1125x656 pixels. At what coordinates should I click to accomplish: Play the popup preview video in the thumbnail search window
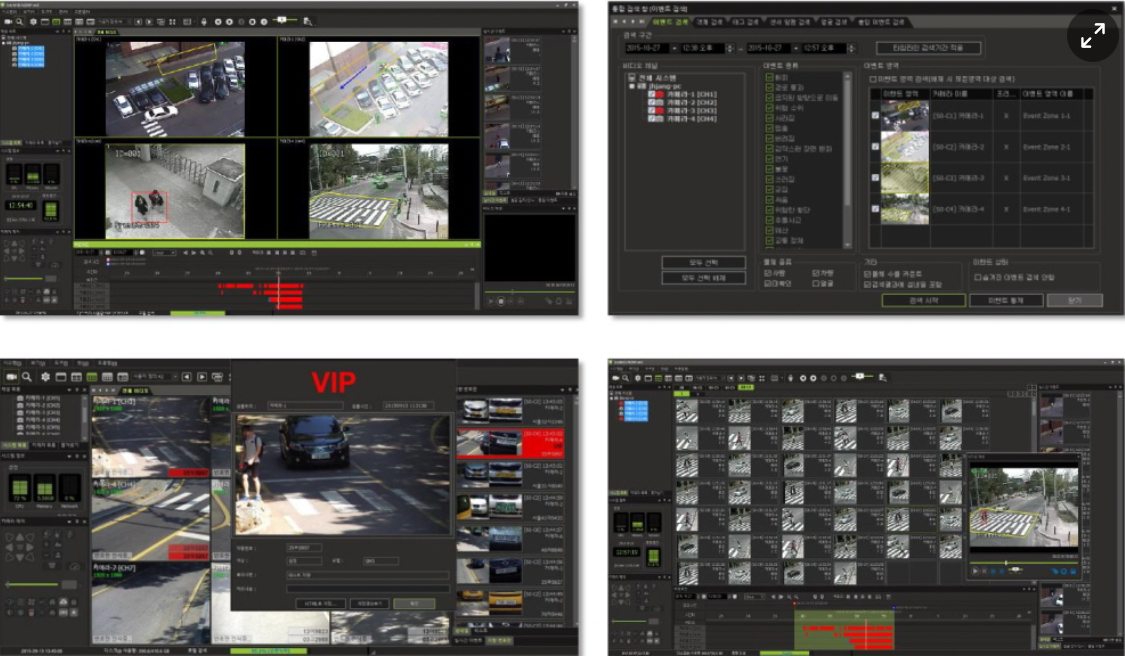tap(975, 571)
